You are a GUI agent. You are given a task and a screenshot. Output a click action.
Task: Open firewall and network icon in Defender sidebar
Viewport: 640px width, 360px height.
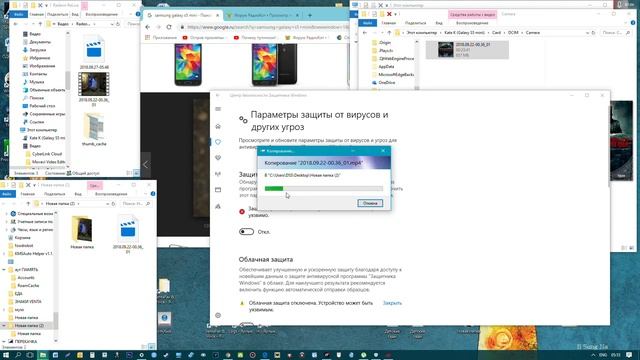[218, 174]
